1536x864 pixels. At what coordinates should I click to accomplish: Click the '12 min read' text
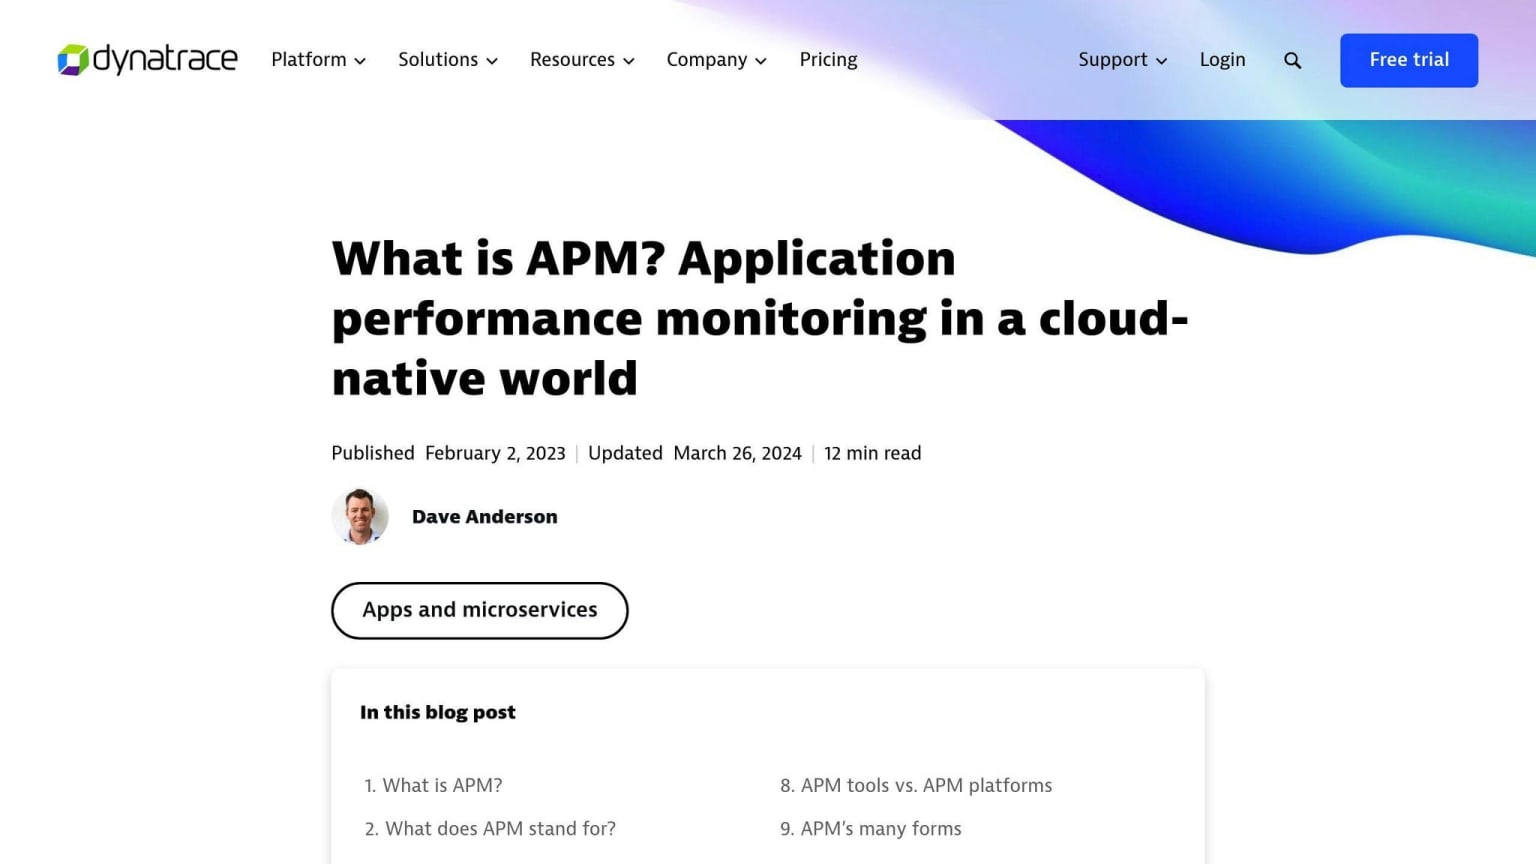[872, 453]
